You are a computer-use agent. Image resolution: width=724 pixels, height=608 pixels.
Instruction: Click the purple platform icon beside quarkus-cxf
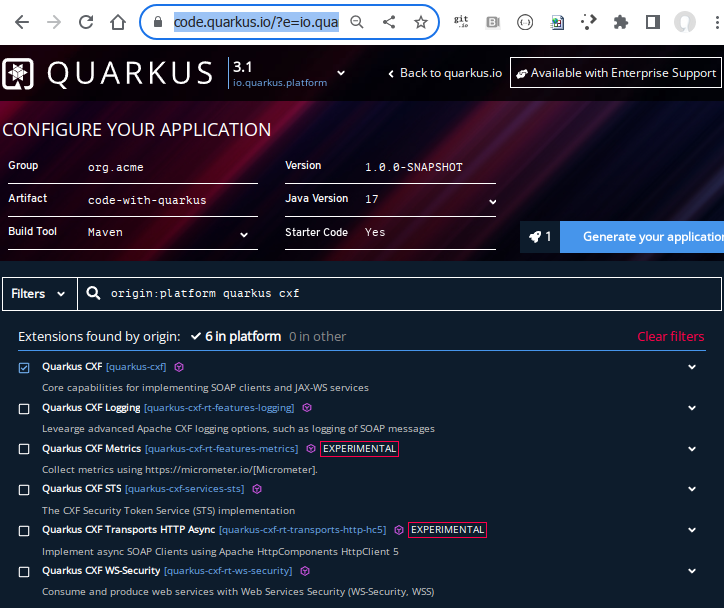coord(179,367)
